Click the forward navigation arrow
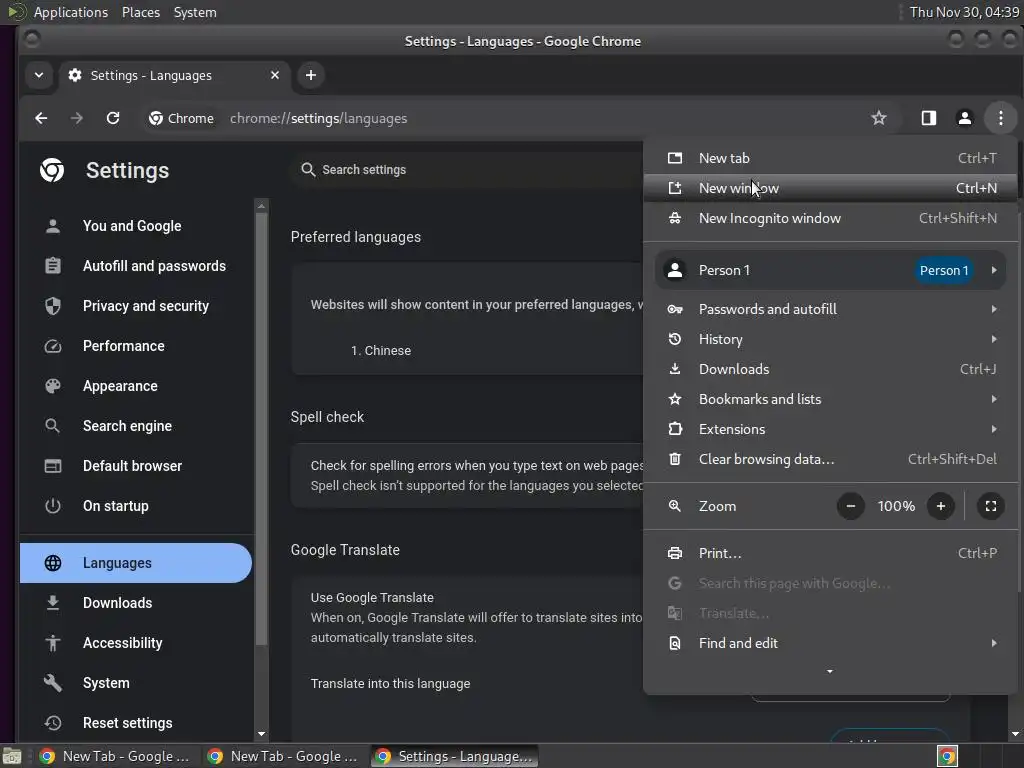Screen dimensions: 1024x768 coord(76,118)
